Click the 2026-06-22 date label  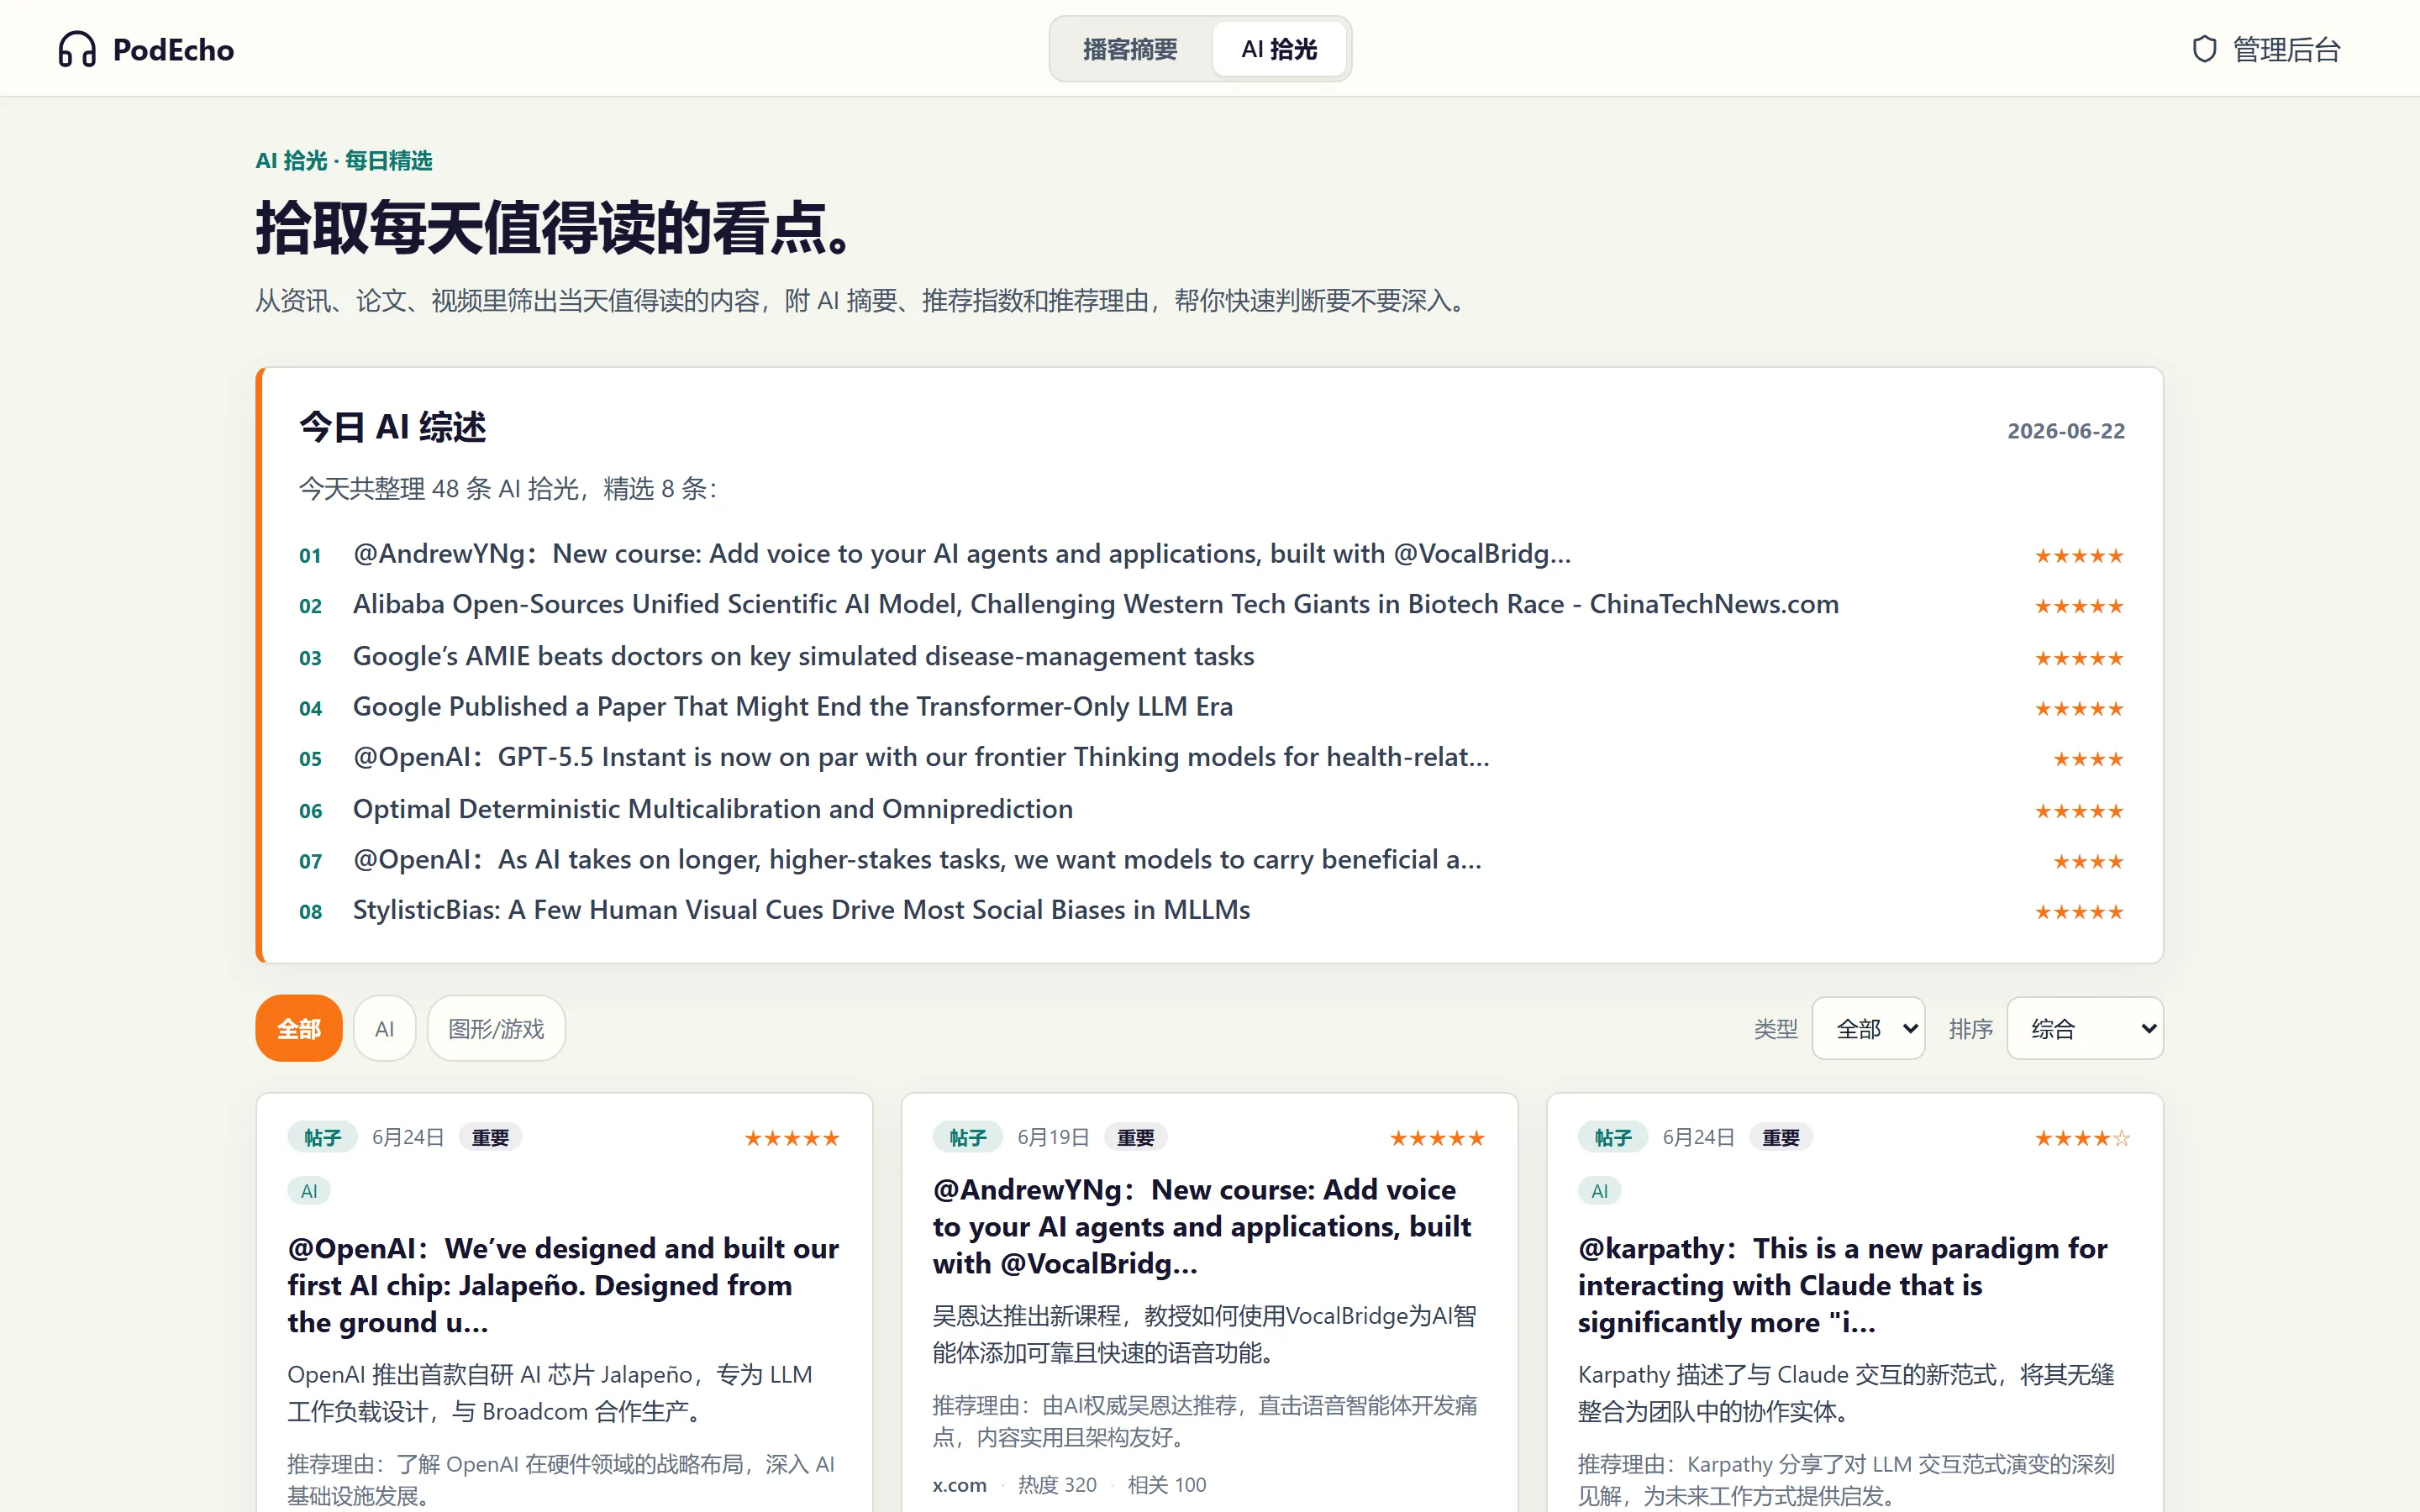point(2066,431)
